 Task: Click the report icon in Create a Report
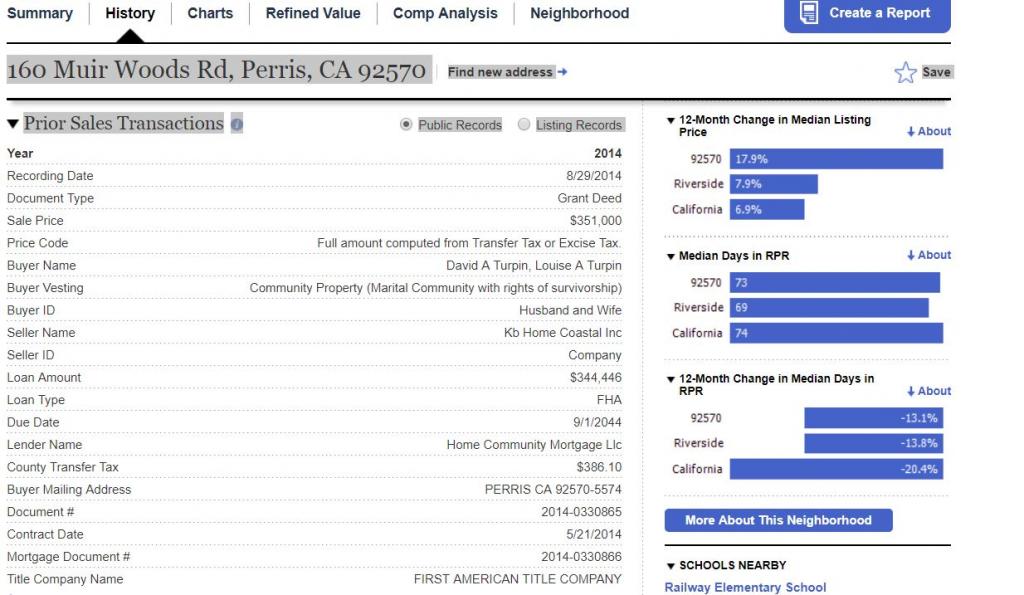tap(809, 13)
